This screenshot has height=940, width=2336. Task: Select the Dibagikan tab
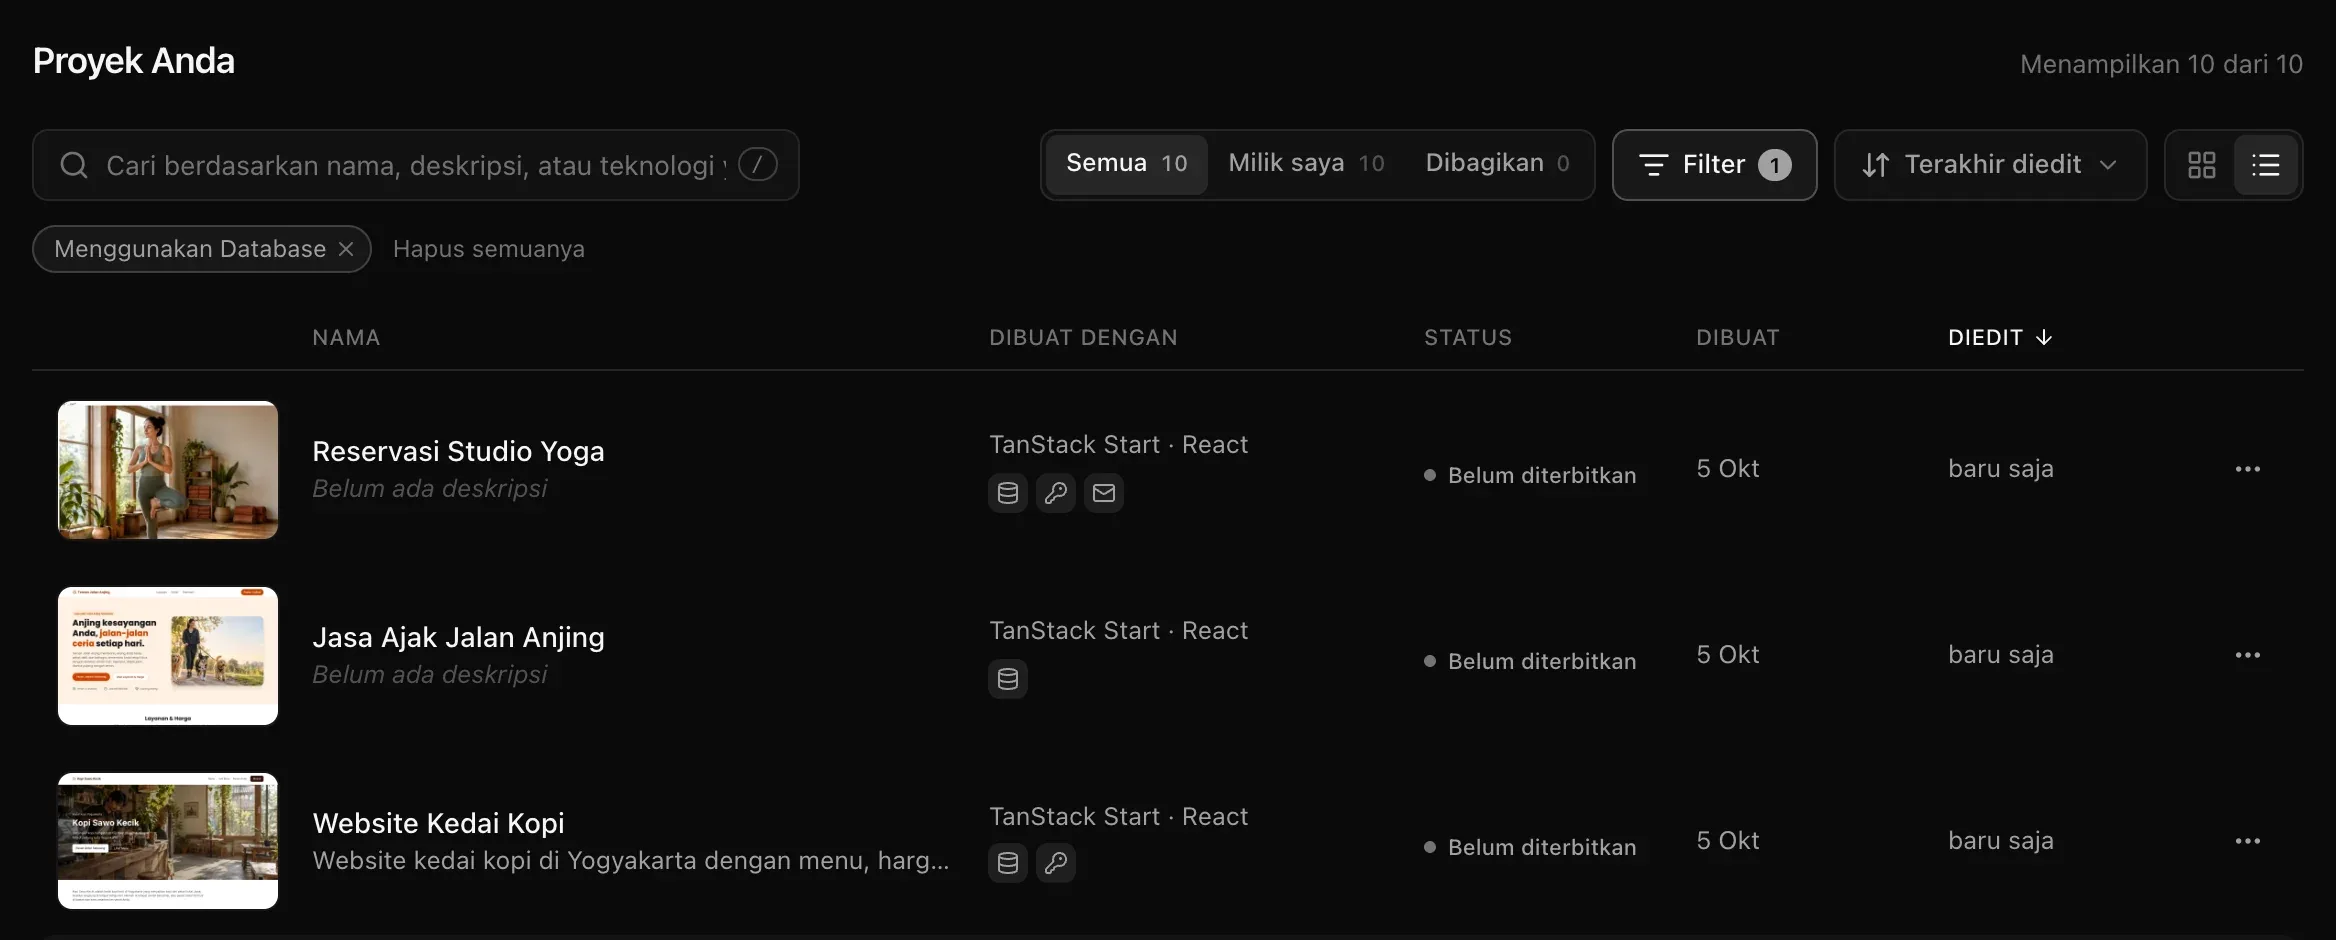pyautogui.click(x=1497, y=164)
